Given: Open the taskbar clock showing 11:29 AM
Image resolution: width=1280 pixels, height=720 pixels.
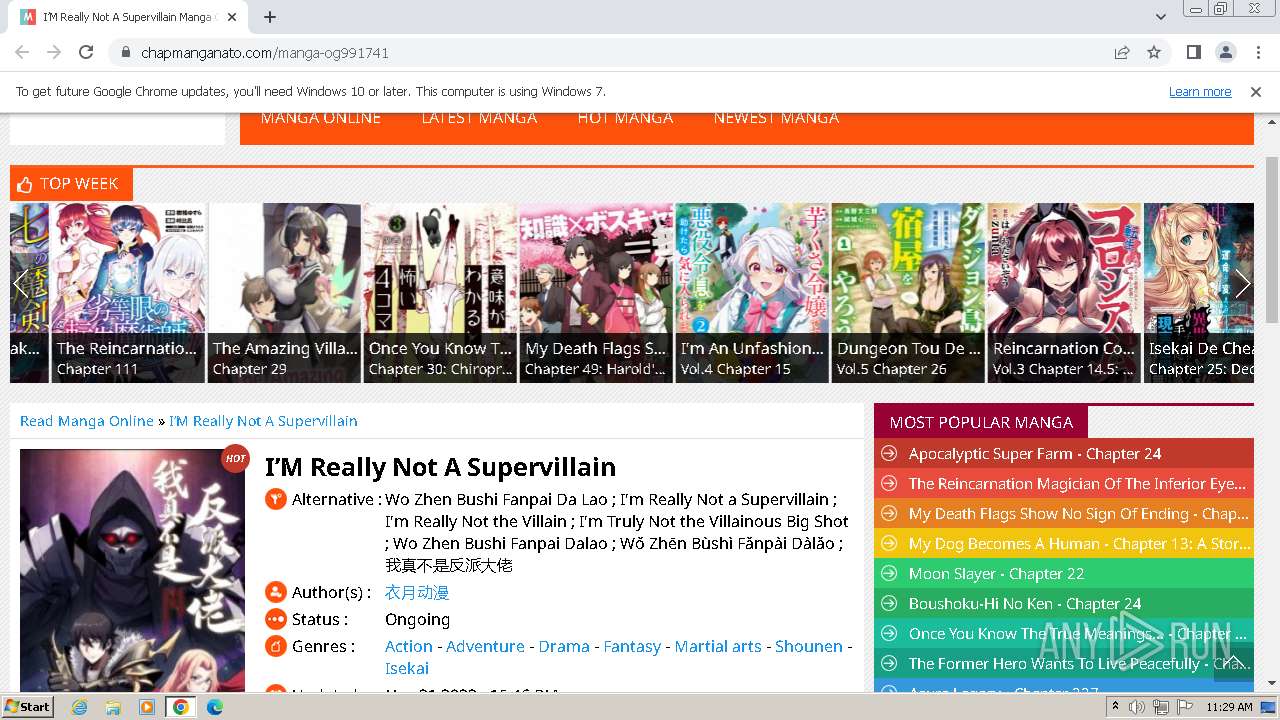Looking at the screenshot, I should (1229, 707).
